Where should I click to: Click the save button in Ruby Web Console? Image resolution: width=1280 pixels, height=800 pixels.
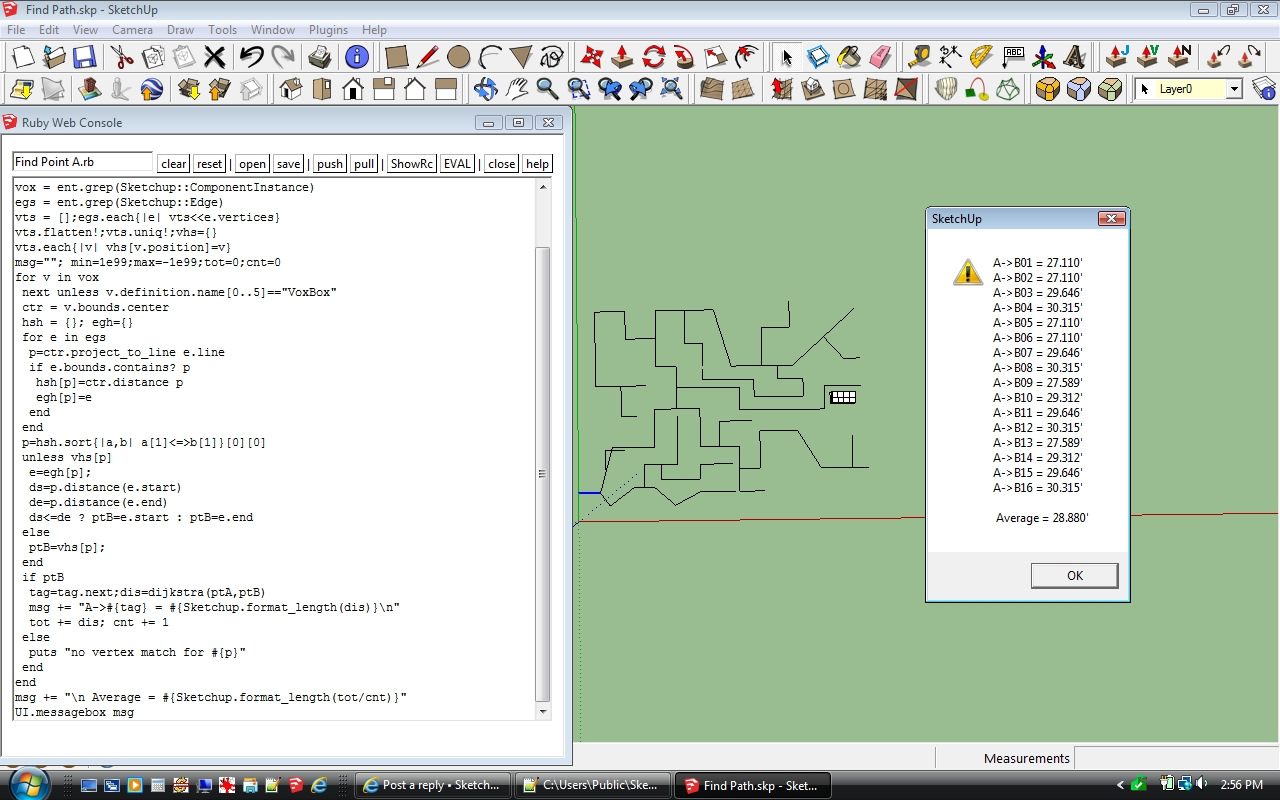(x=288, y=164)
